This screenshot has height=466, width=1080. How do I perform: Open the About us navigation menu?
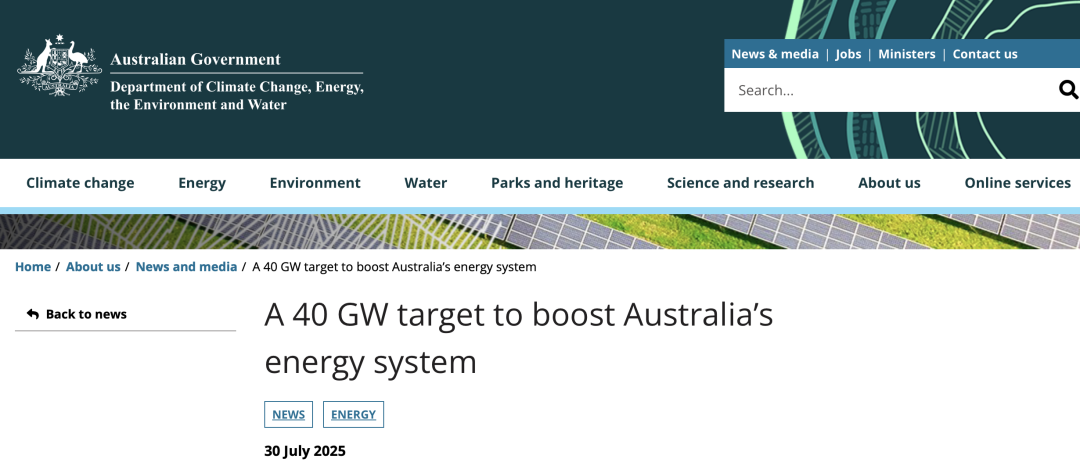click(x=889, y=183)
